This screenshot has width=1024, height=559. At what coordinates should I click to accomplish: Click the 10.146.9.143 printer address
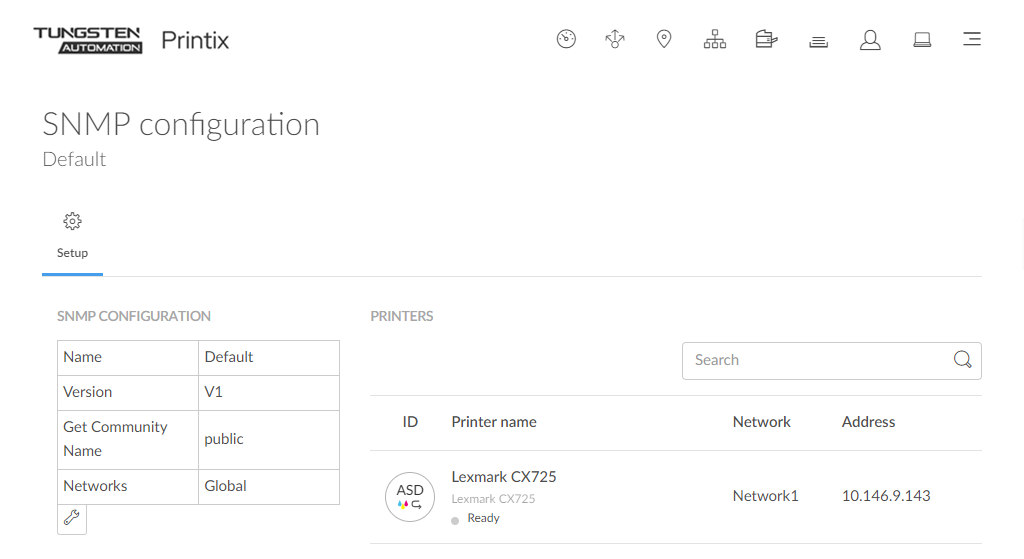tap(886, 496)
